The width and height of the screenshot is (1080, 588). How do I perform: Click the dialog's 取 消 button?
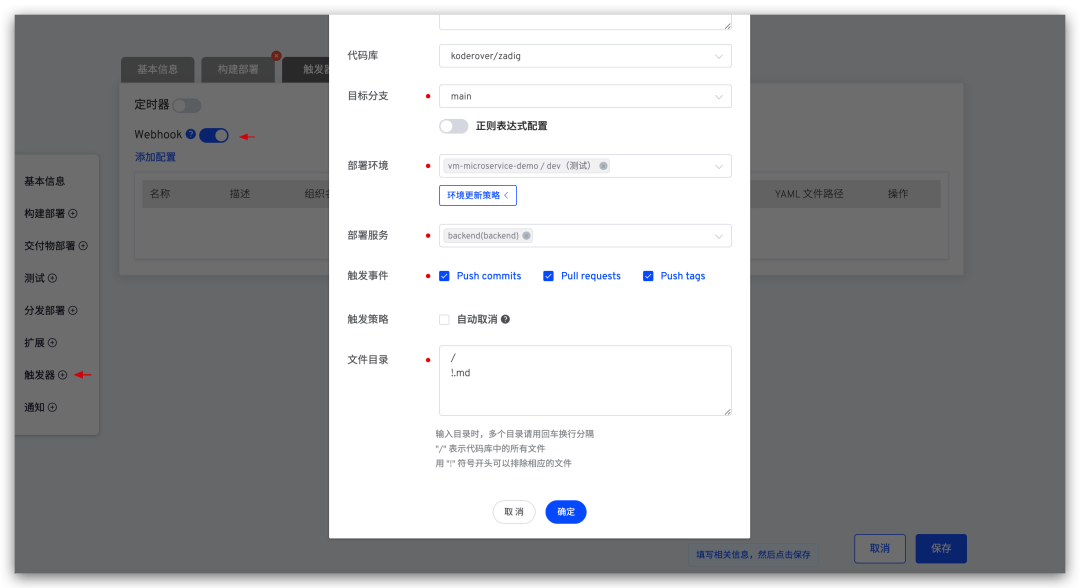[514, 512]
